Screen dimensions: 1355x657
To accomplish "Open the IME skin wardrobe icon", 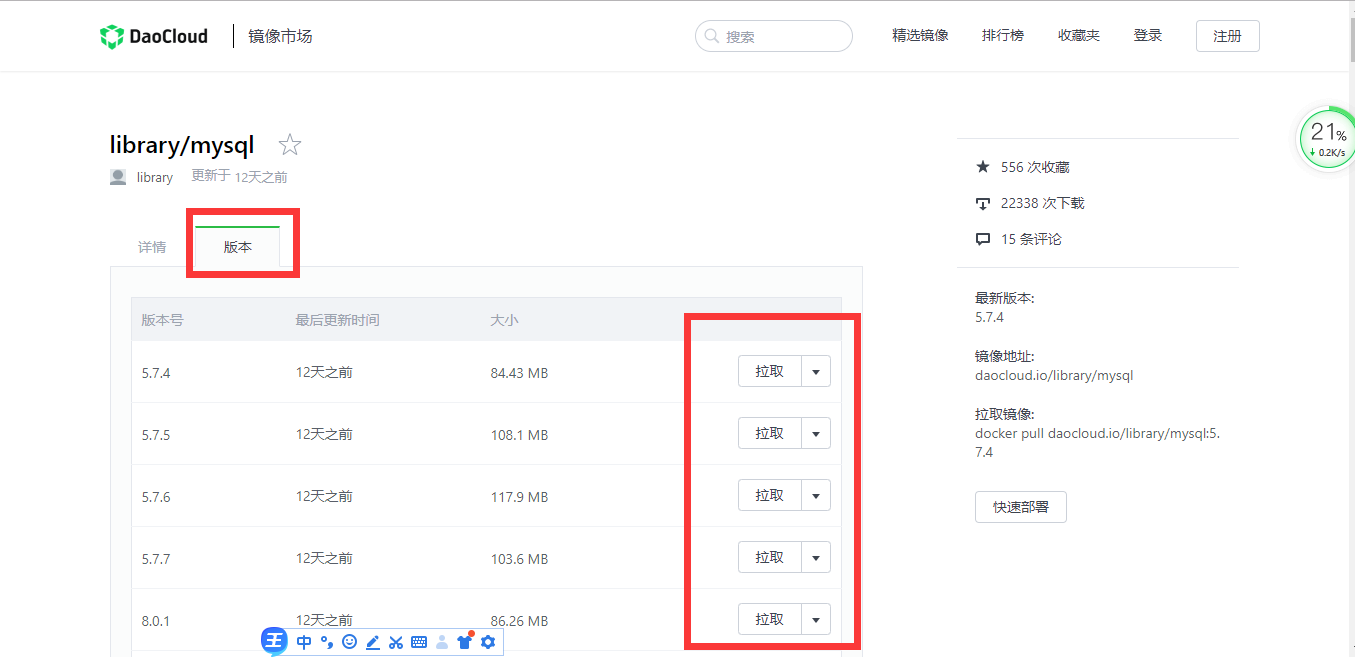I will pos(464,641).
